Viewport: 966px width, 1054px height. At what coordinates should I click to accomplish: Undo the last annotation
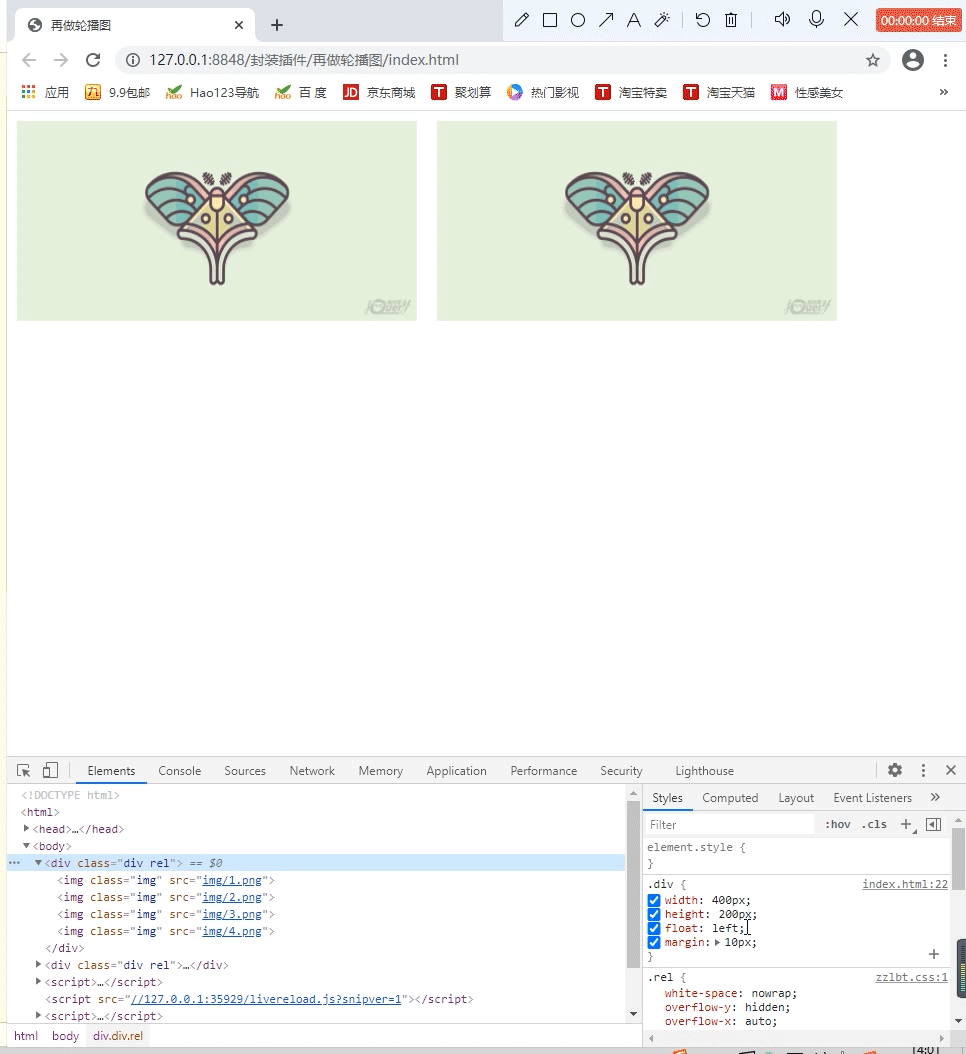click(702, 20)
